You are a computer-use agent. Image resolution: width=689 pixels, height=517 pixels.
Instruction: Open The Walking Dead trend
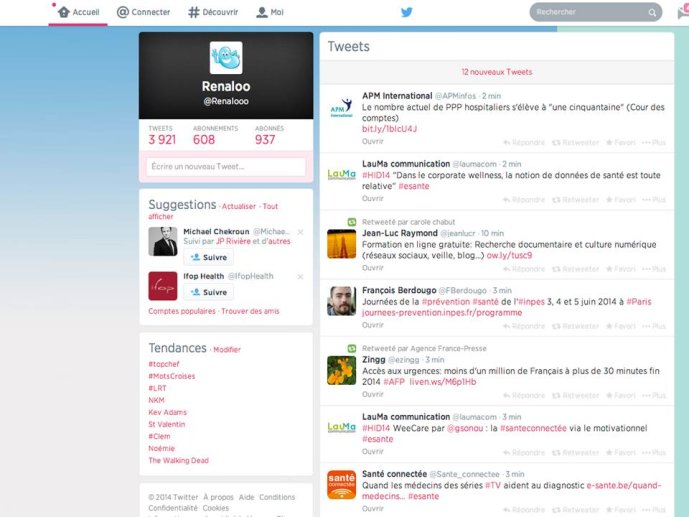[178, 460]
